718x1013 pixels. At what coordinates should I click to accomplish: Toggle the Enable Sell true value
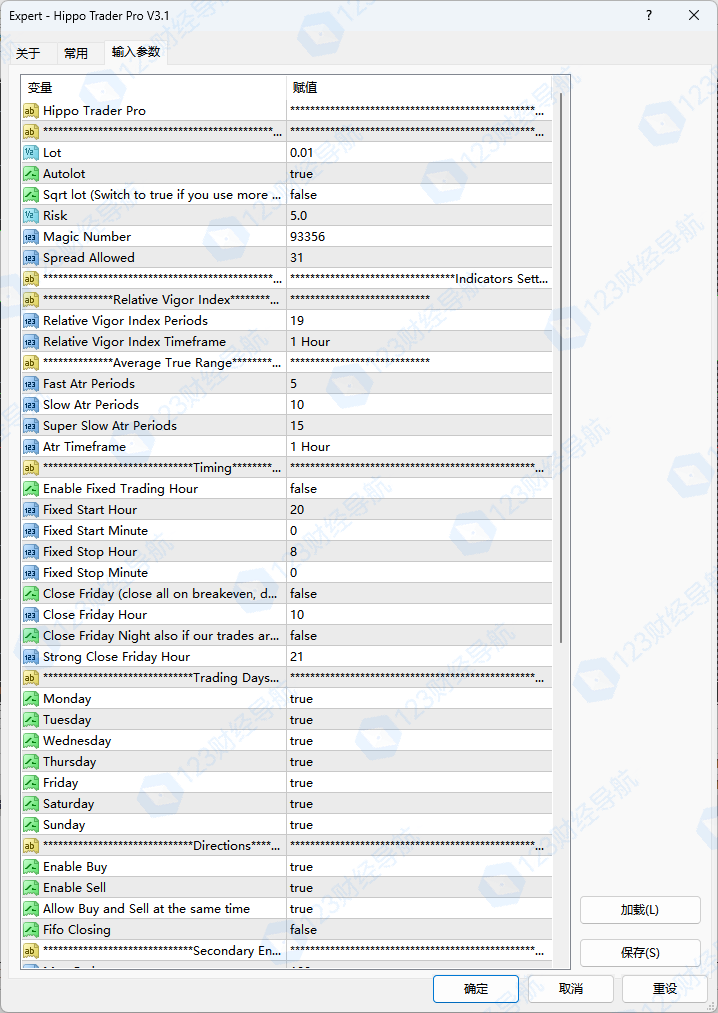[x=419, y=888]
